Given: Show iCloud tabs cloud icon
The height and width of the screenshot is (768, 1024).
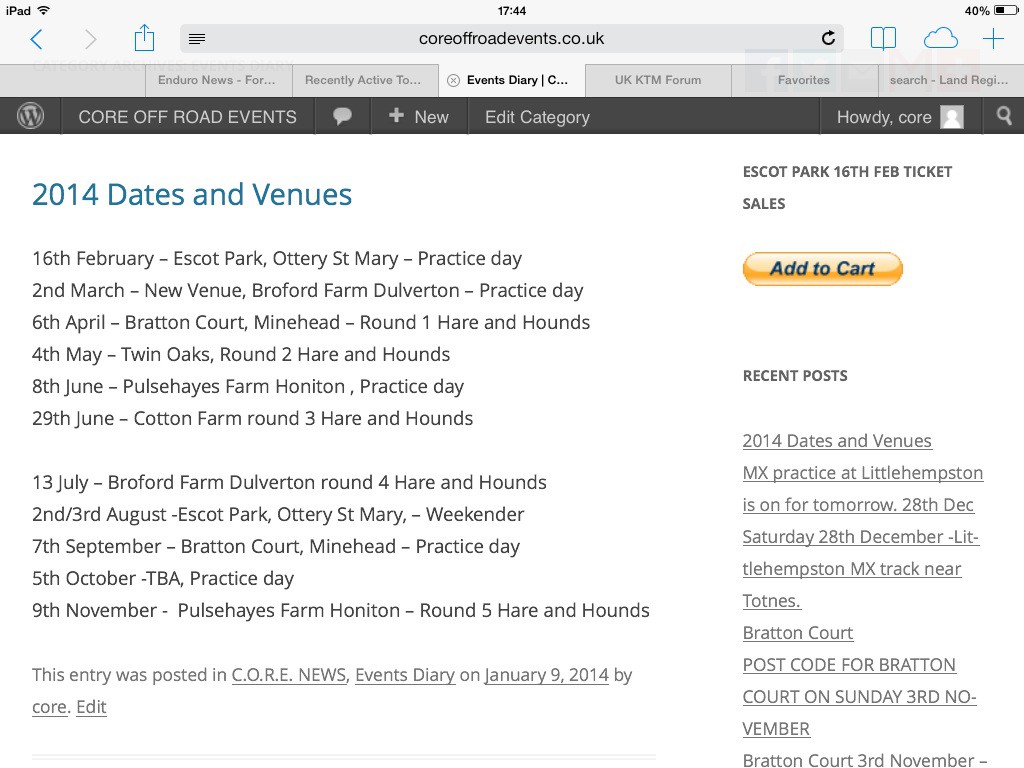Looking at the screenshot, I should (940, 39).
